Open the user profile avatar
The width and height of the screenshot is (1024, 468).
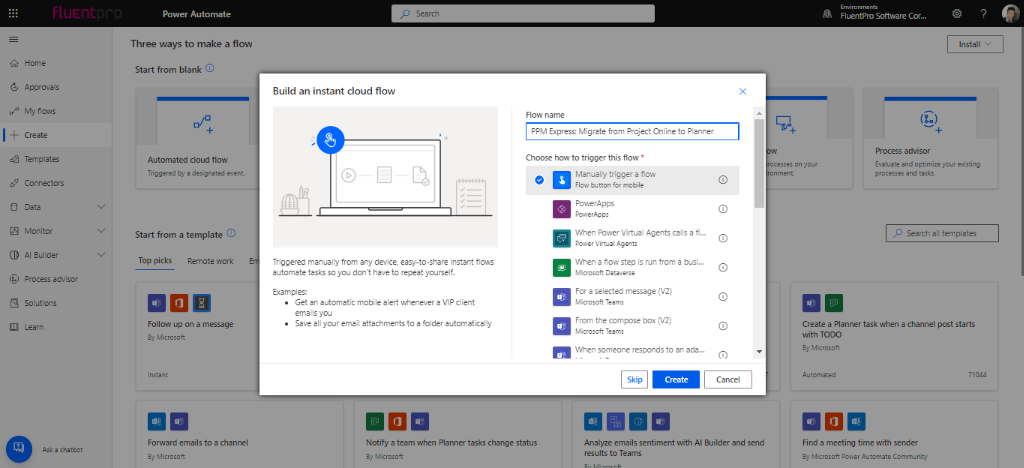pyautogui.click(x=1010, y=13)
